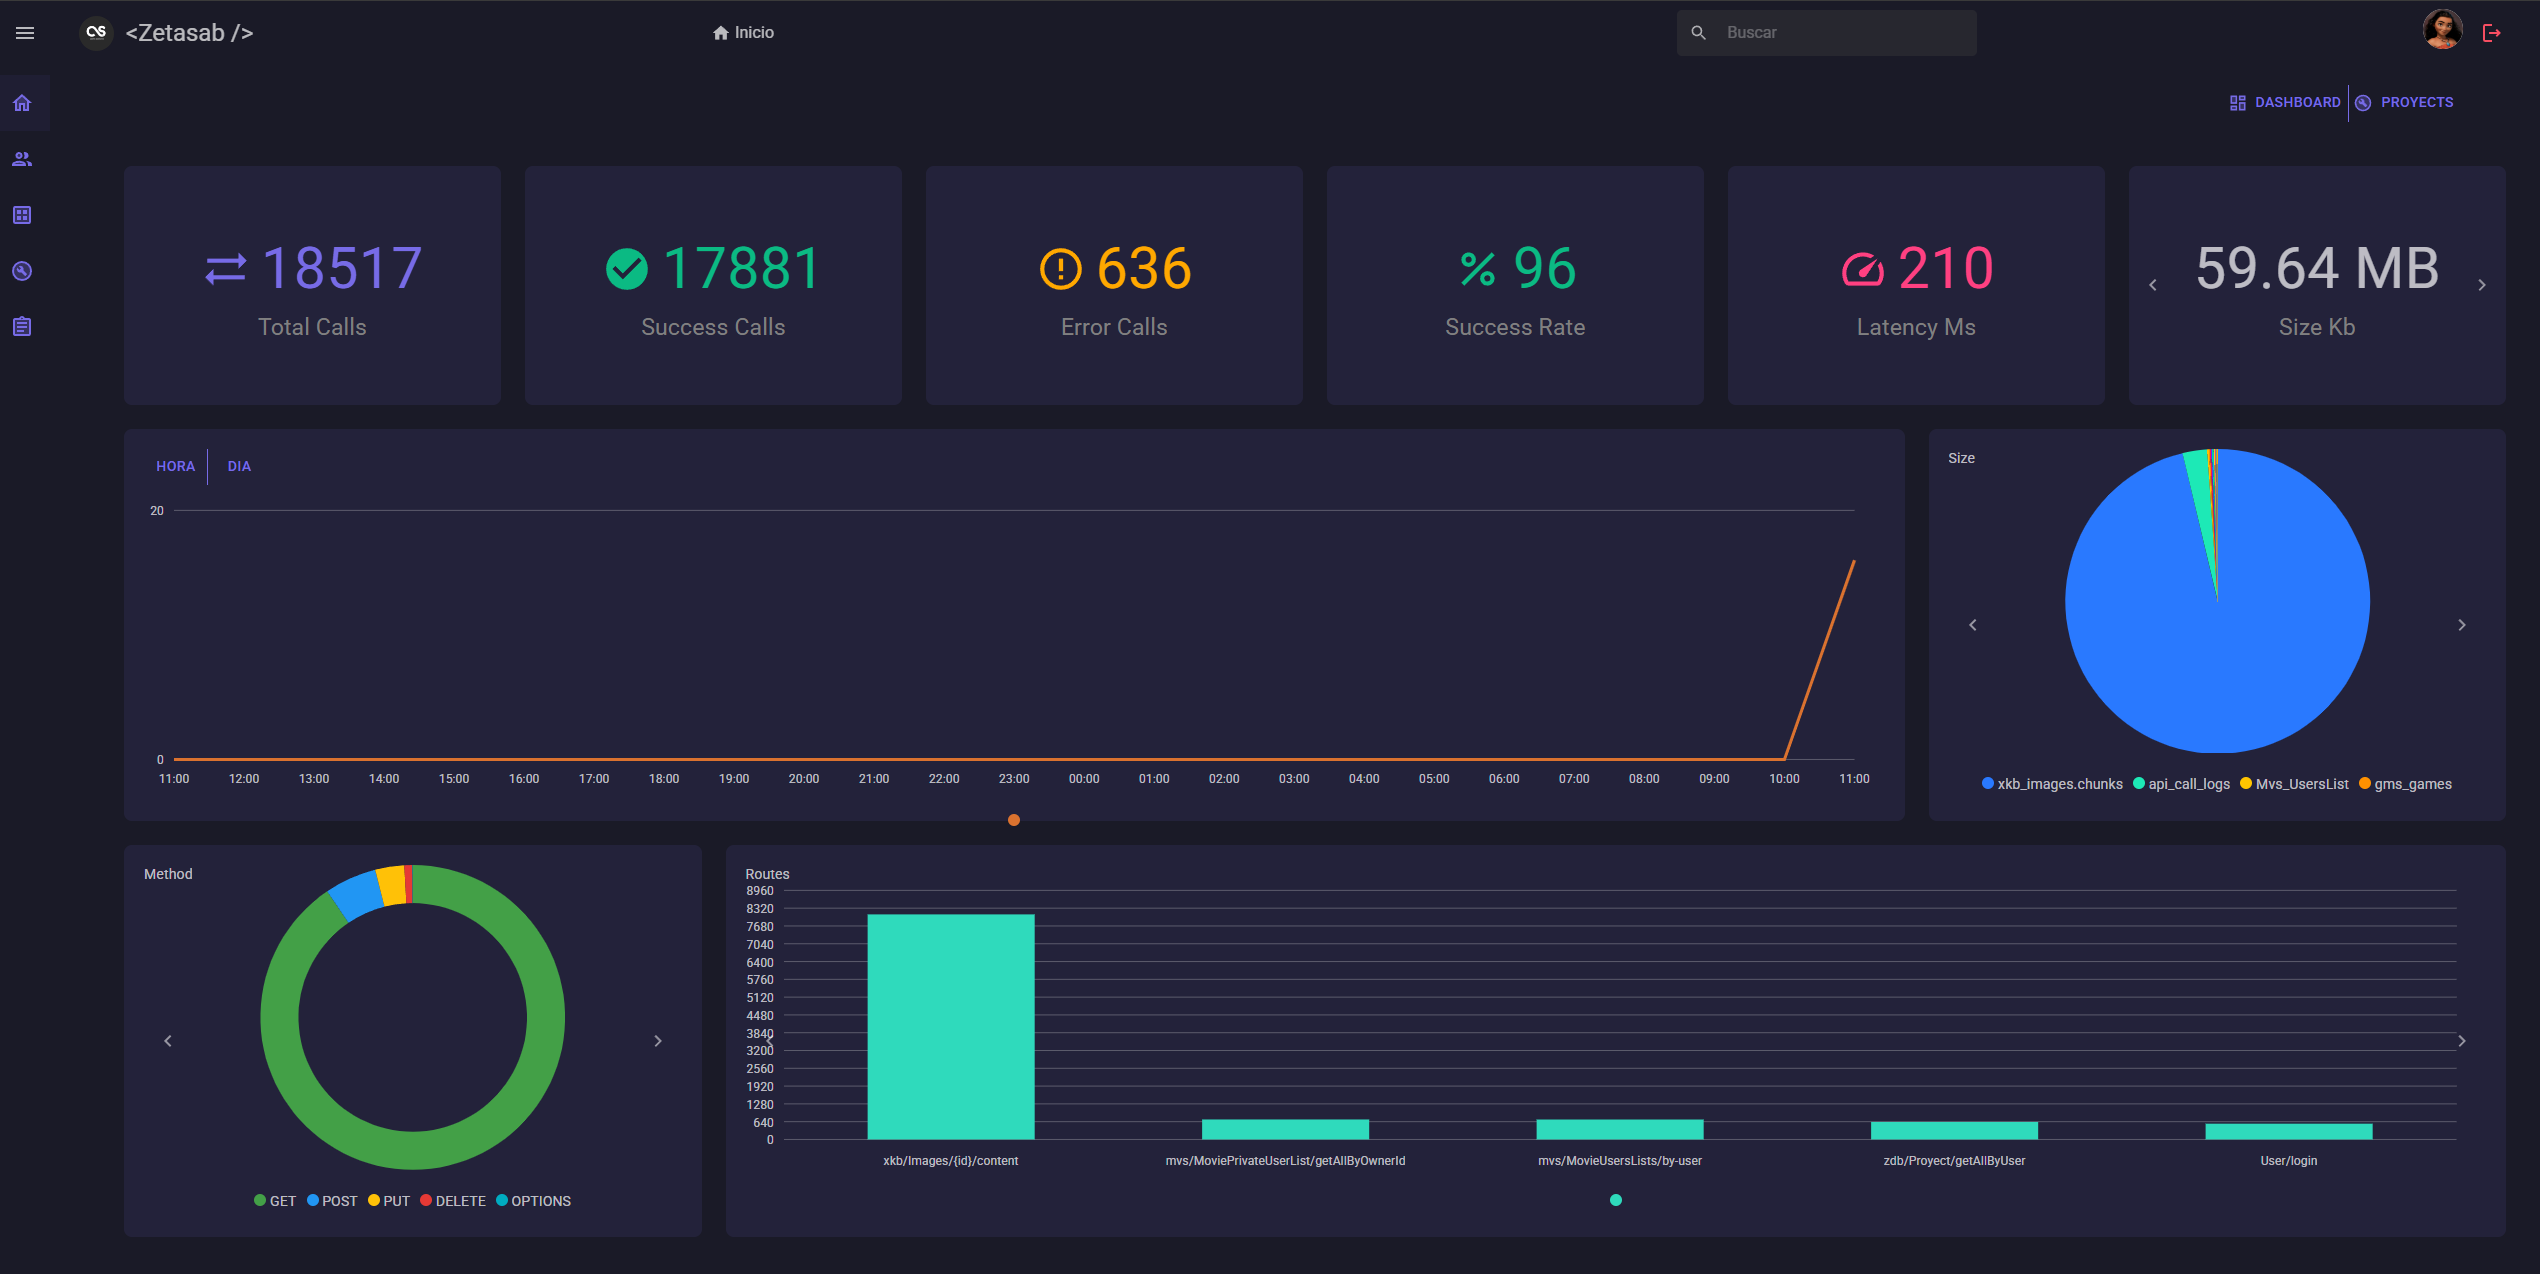Open the PROYECTS section
The height and width of the screenshot is (1274, 2540).
click(2417, 102)
